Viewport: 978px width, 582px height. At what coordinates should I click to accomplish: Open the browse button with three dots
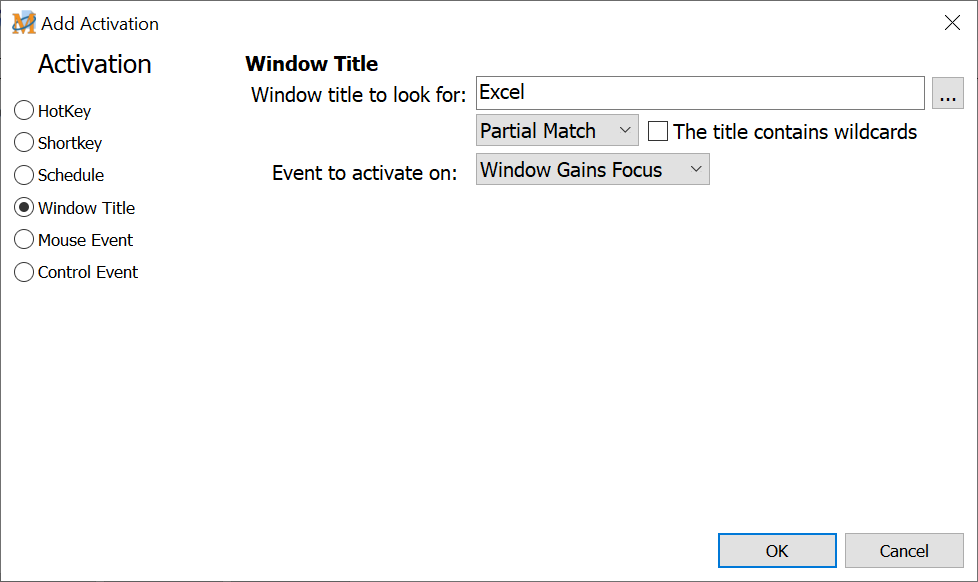click(947, 93)
